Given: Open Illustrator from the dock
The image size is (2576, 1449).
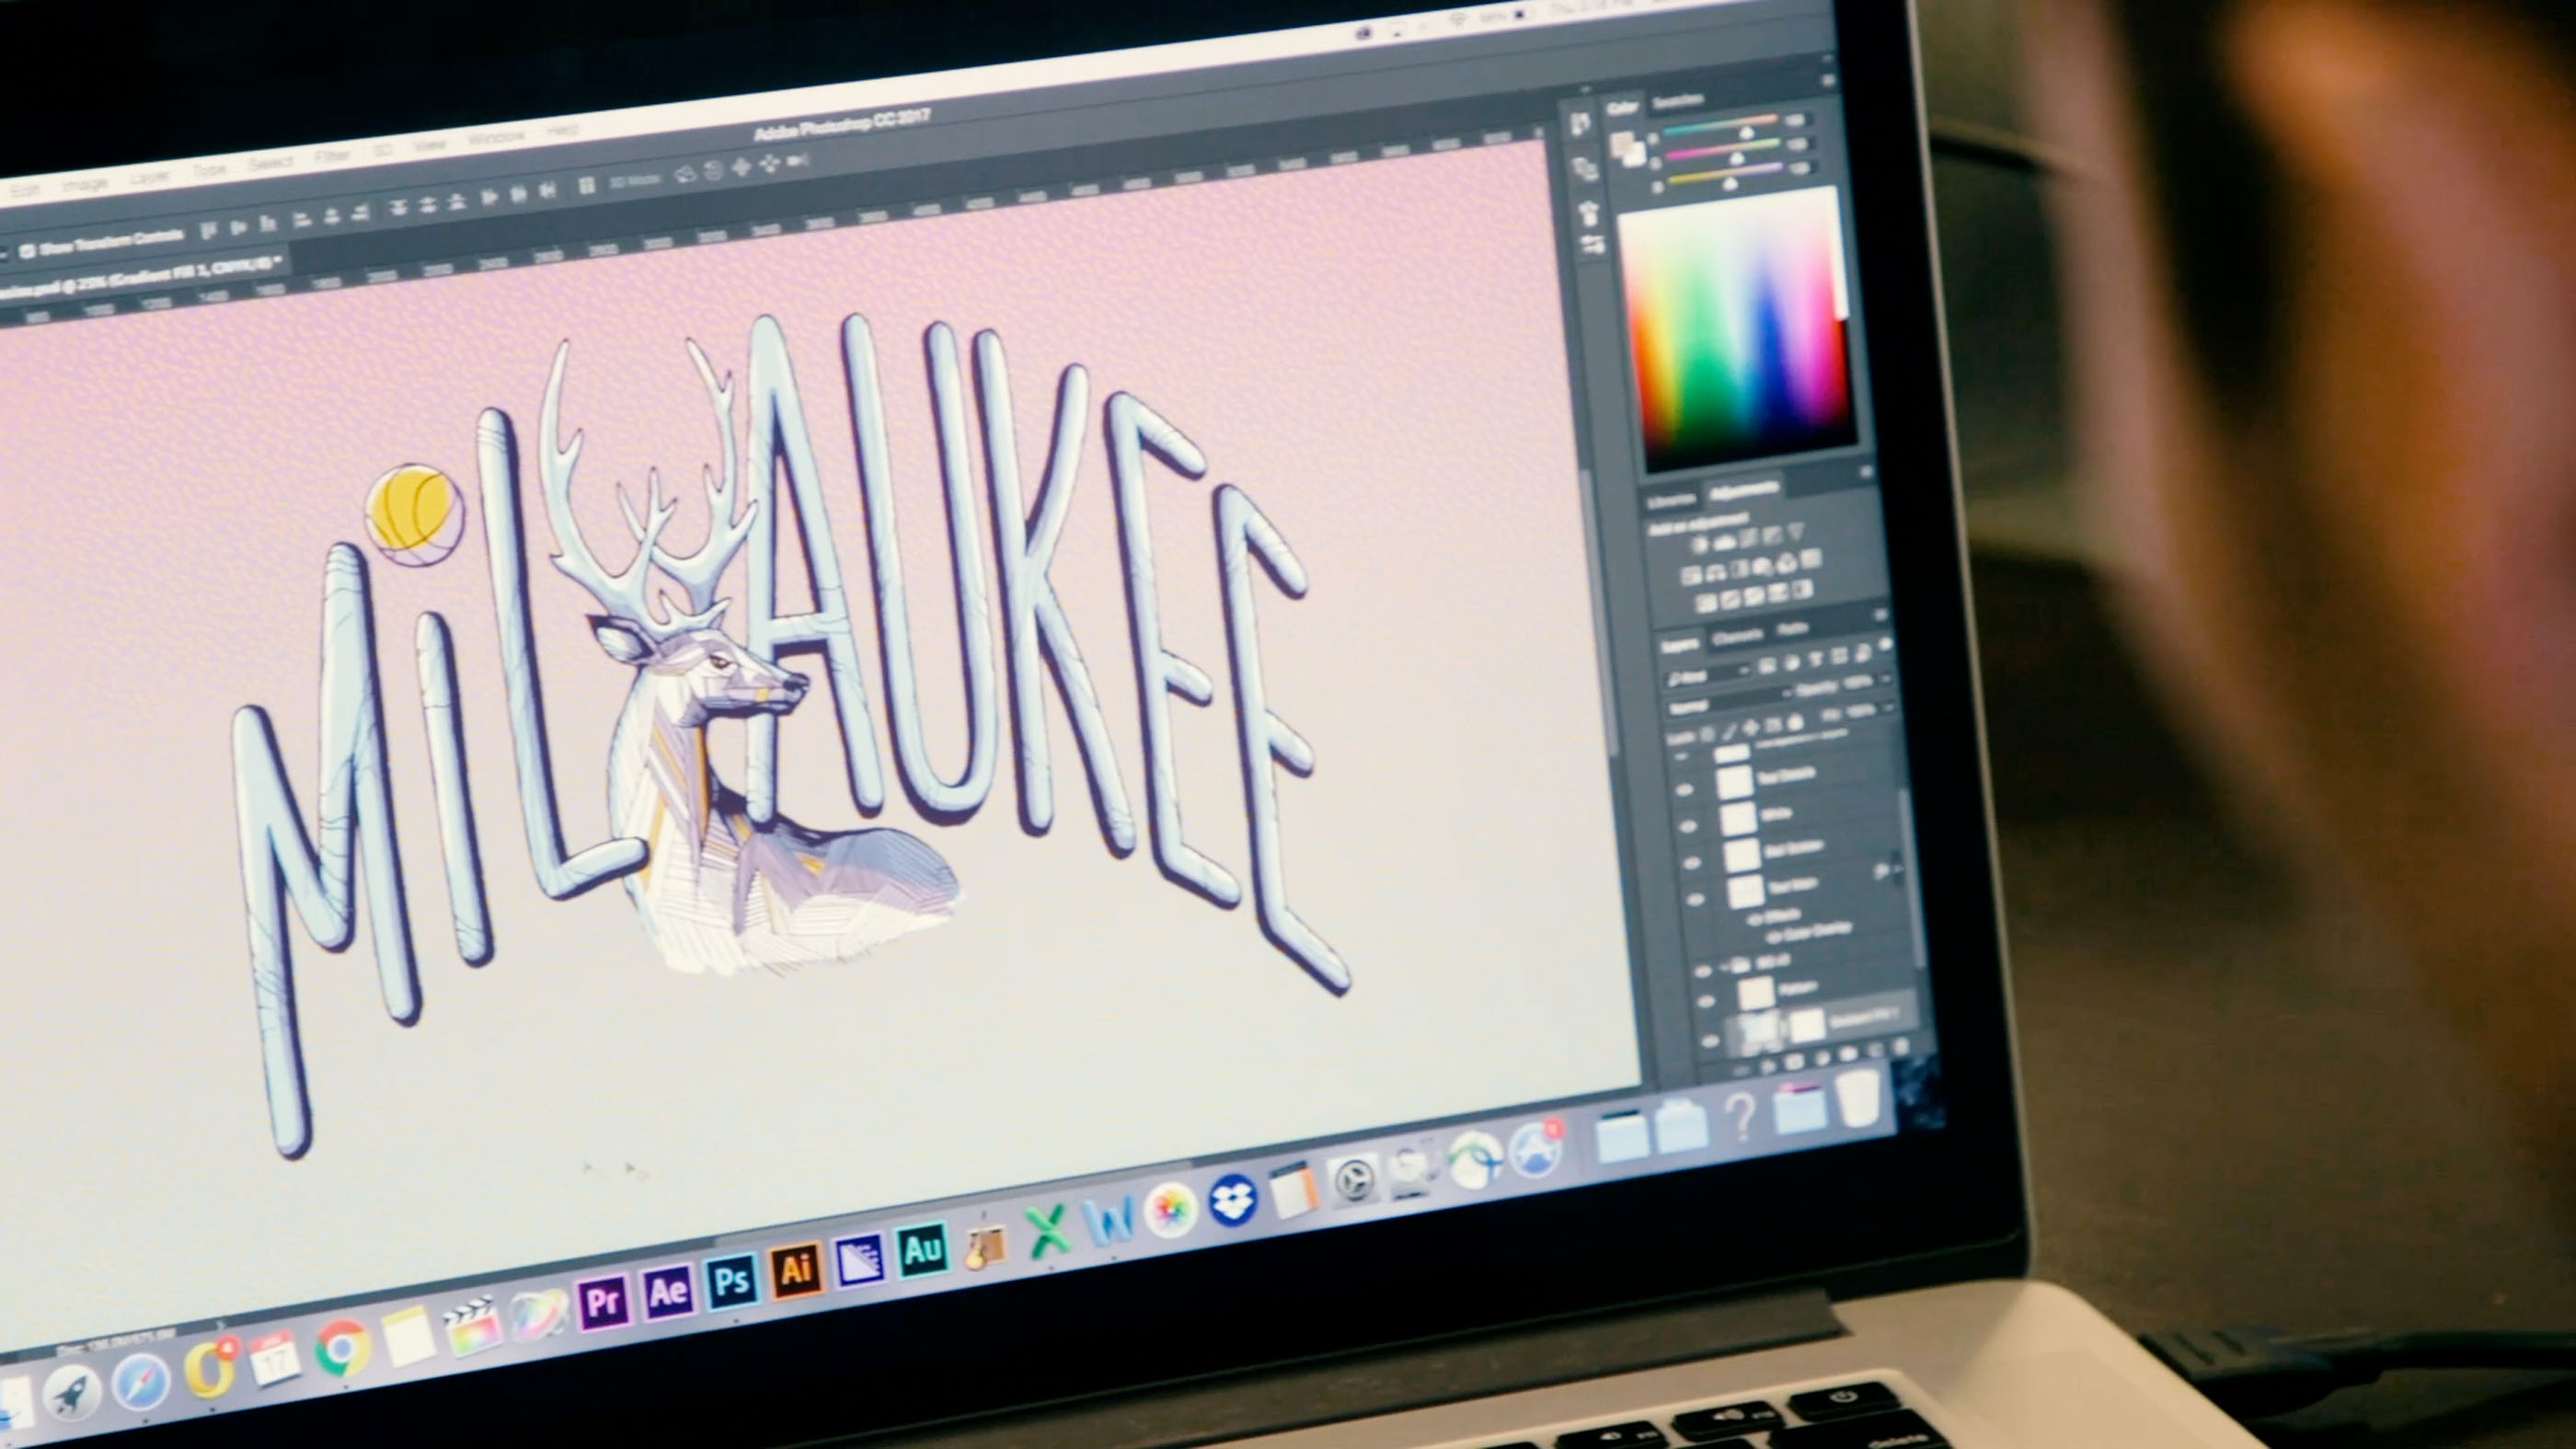Looking at the screenshot, I should [x=796, y=1270].
